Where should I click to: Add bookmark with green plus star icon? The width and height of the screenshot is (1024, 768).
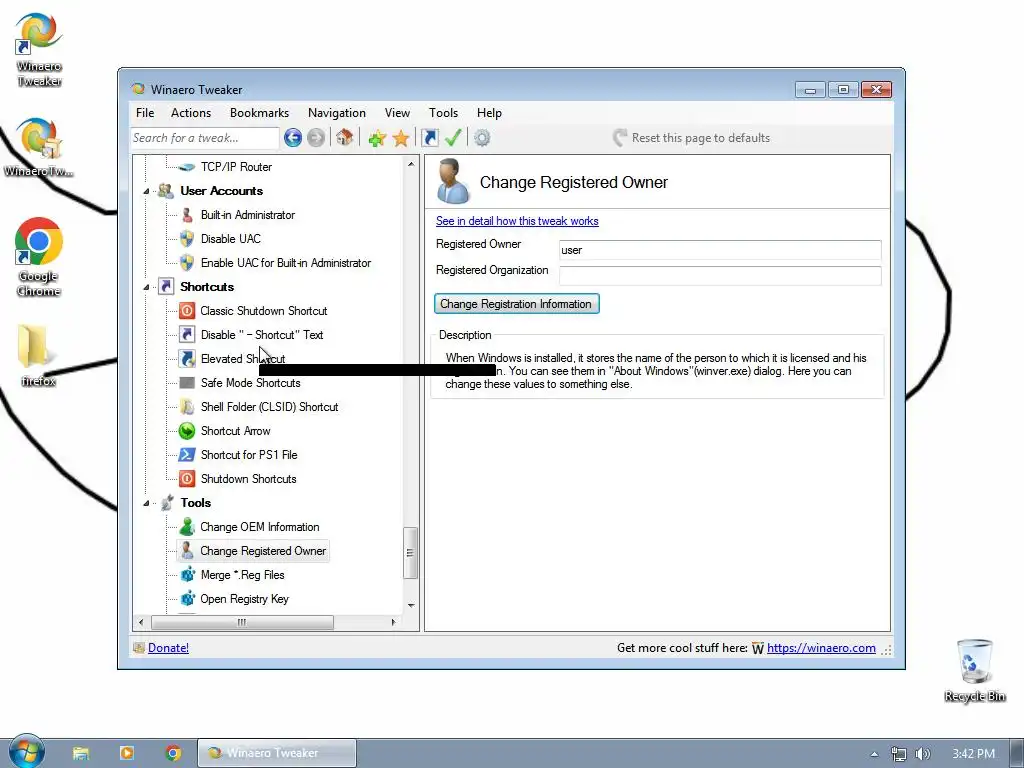coord(377,138)
